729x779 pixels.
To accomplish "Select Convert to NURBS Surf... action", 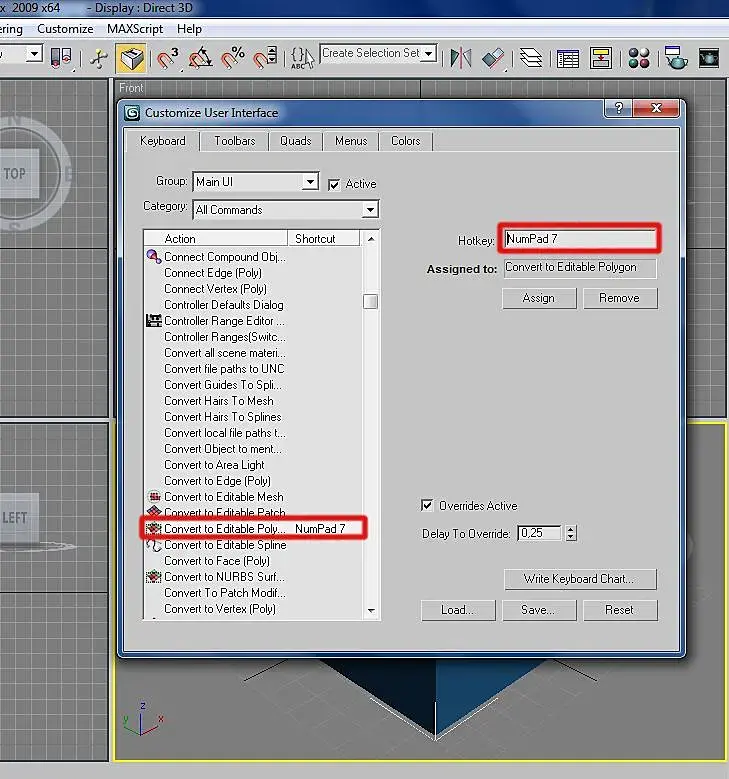I will [224, 577].
